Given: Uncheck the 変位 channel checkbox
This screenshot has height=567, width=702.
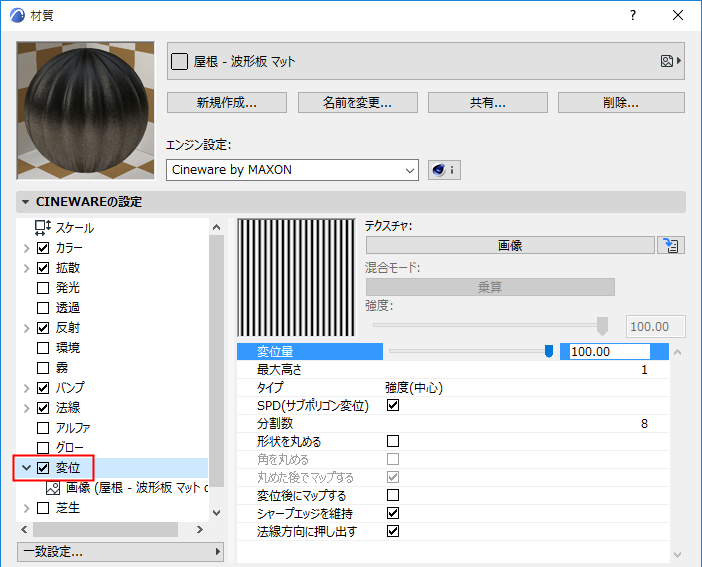Looking at the screenshot, I should click(43, 468).
